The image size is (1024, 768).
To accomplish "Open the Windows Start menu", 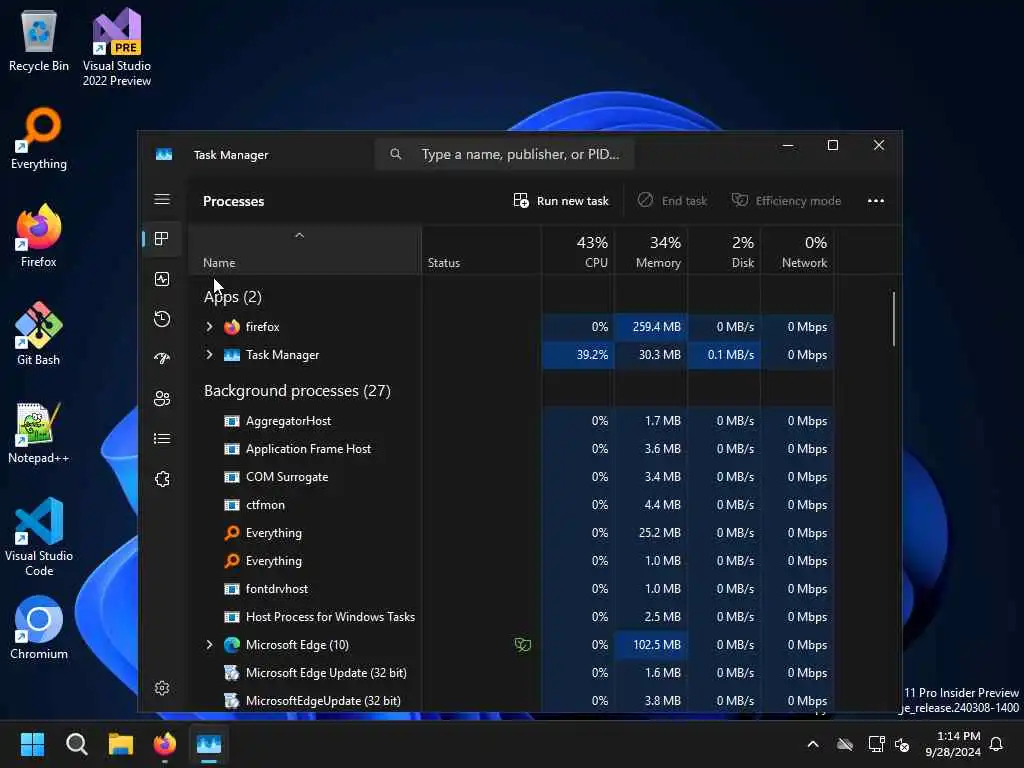I will click(x=32, y=744).
